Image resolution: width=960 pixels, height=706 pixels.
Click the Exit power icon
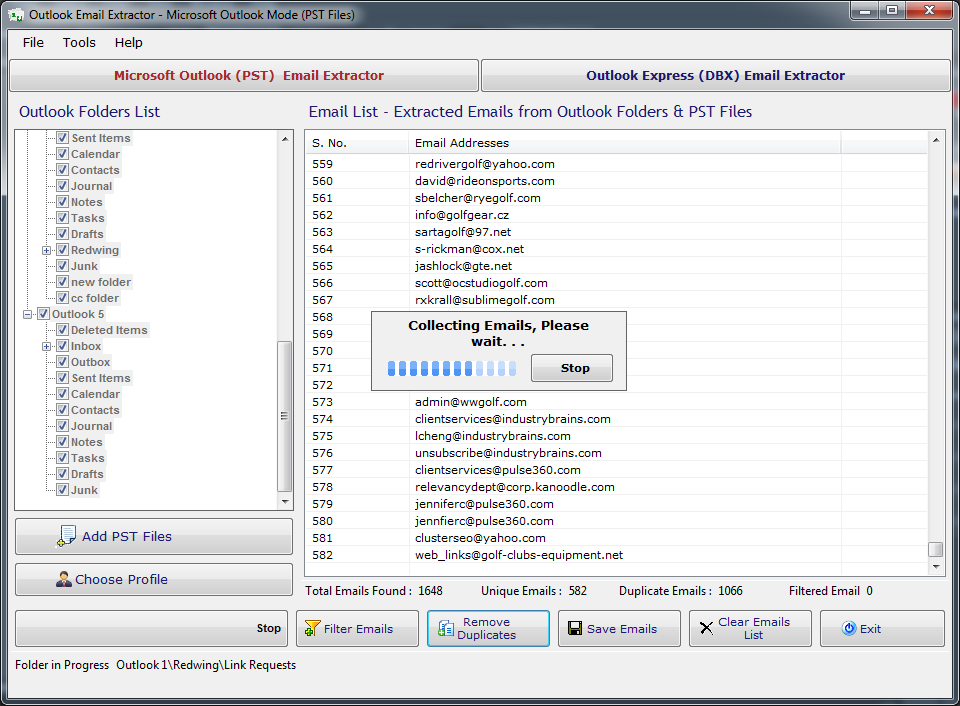point(849,628)
